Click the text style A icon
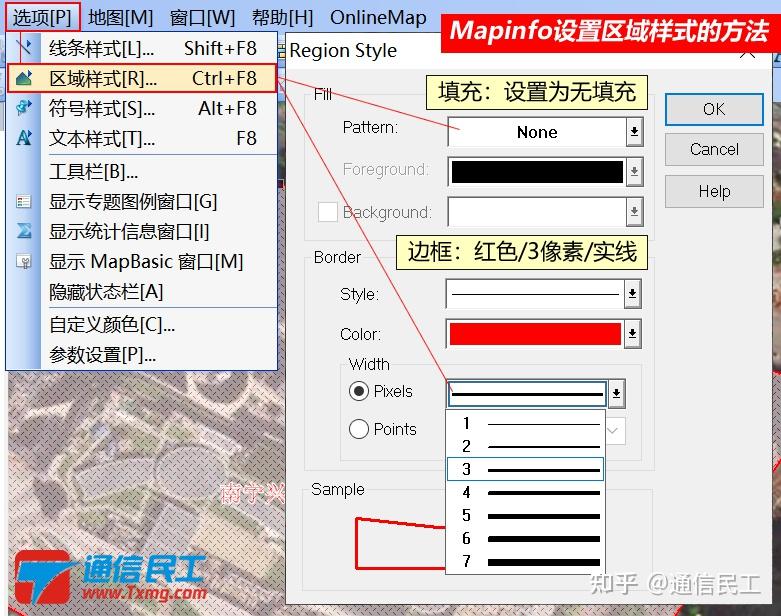781x616 pixels. coord(23,138)
